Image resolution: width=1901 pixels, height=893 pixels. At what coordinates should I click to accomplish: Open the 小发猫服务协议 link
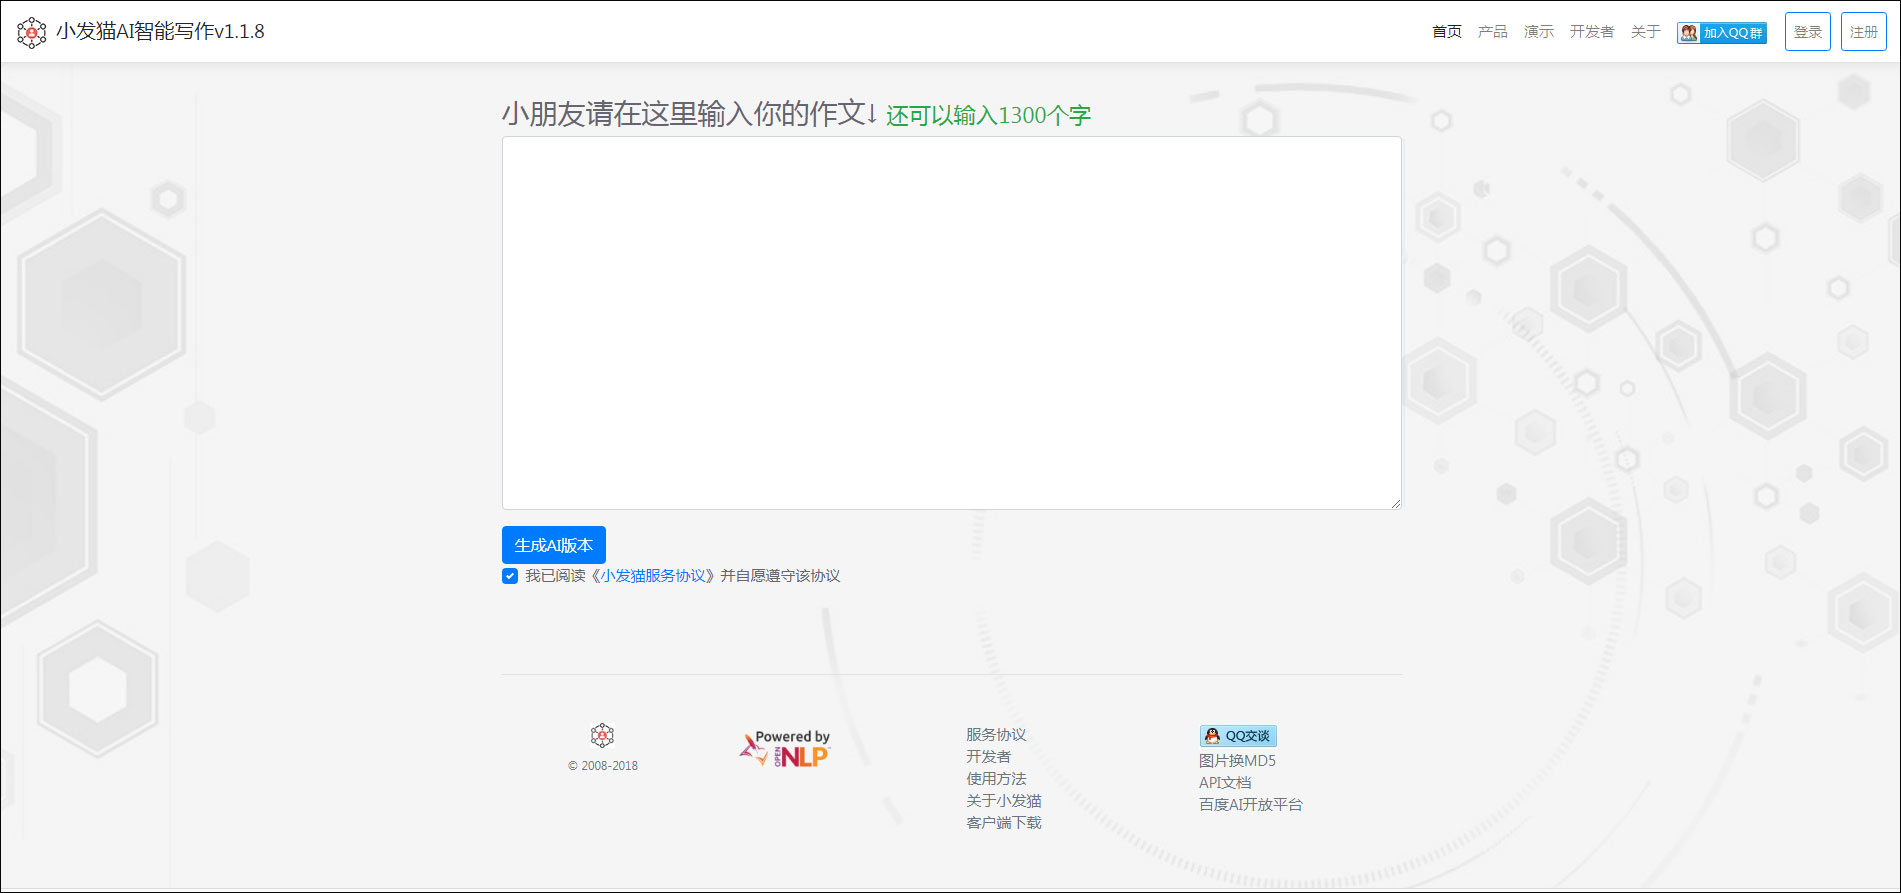[654, 576]
